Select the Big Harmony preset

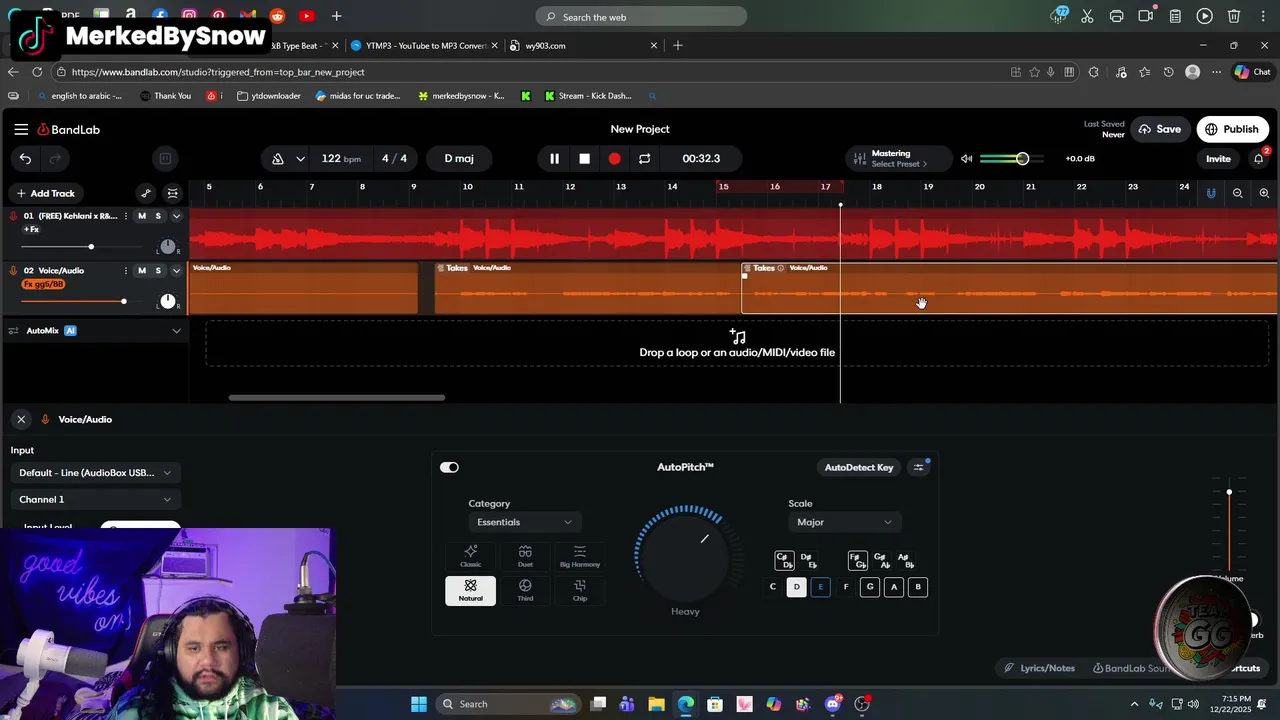pos(580,556)
